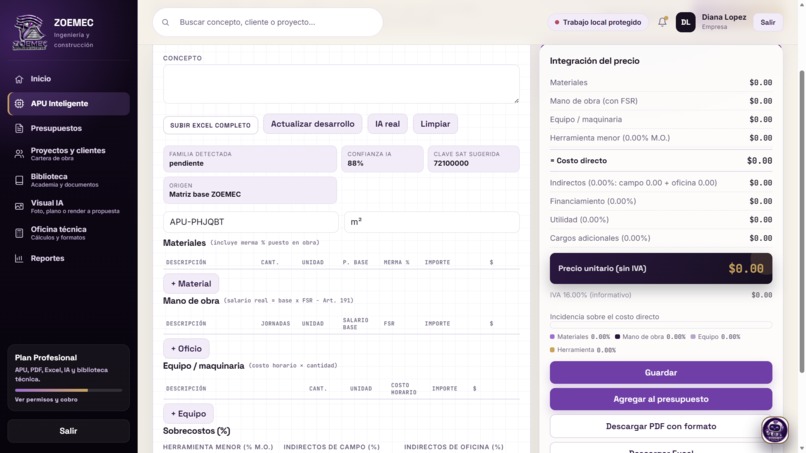This screenshot has height=453, width=806.
Task: Click the Reportes bar chart icon
Action: (x=19, y=259)
